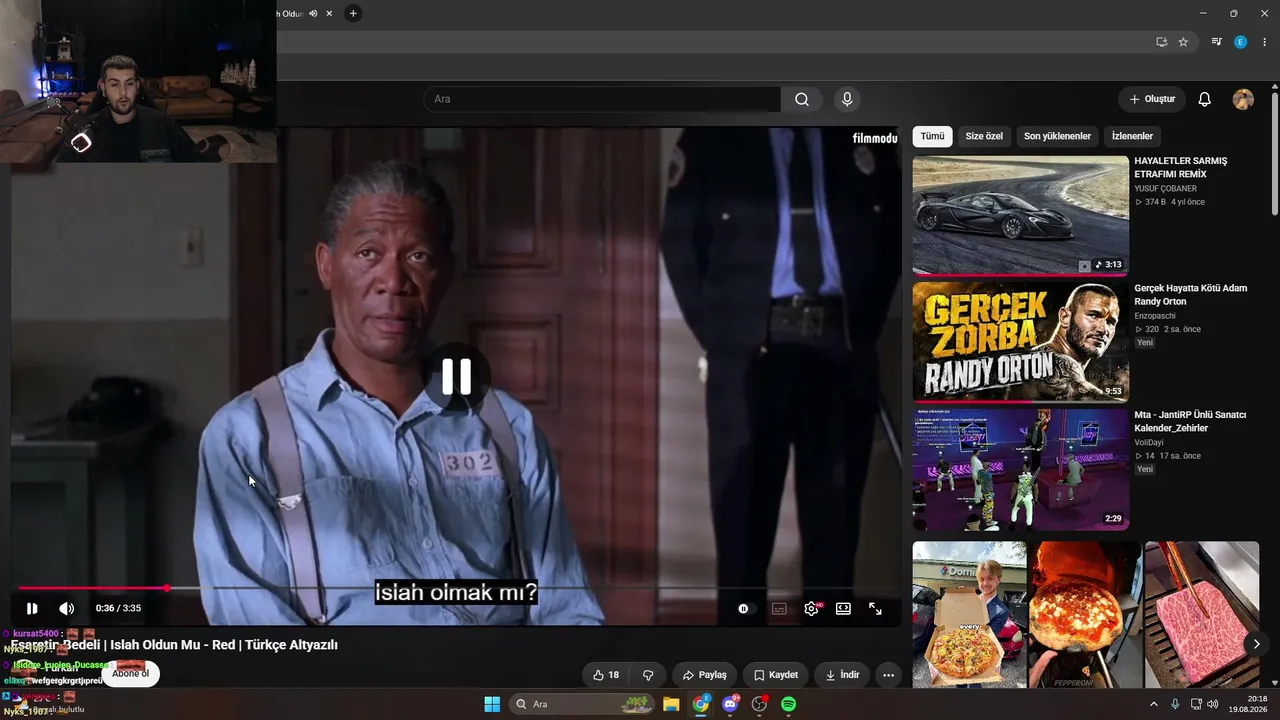Download the video with İndir

842,675
